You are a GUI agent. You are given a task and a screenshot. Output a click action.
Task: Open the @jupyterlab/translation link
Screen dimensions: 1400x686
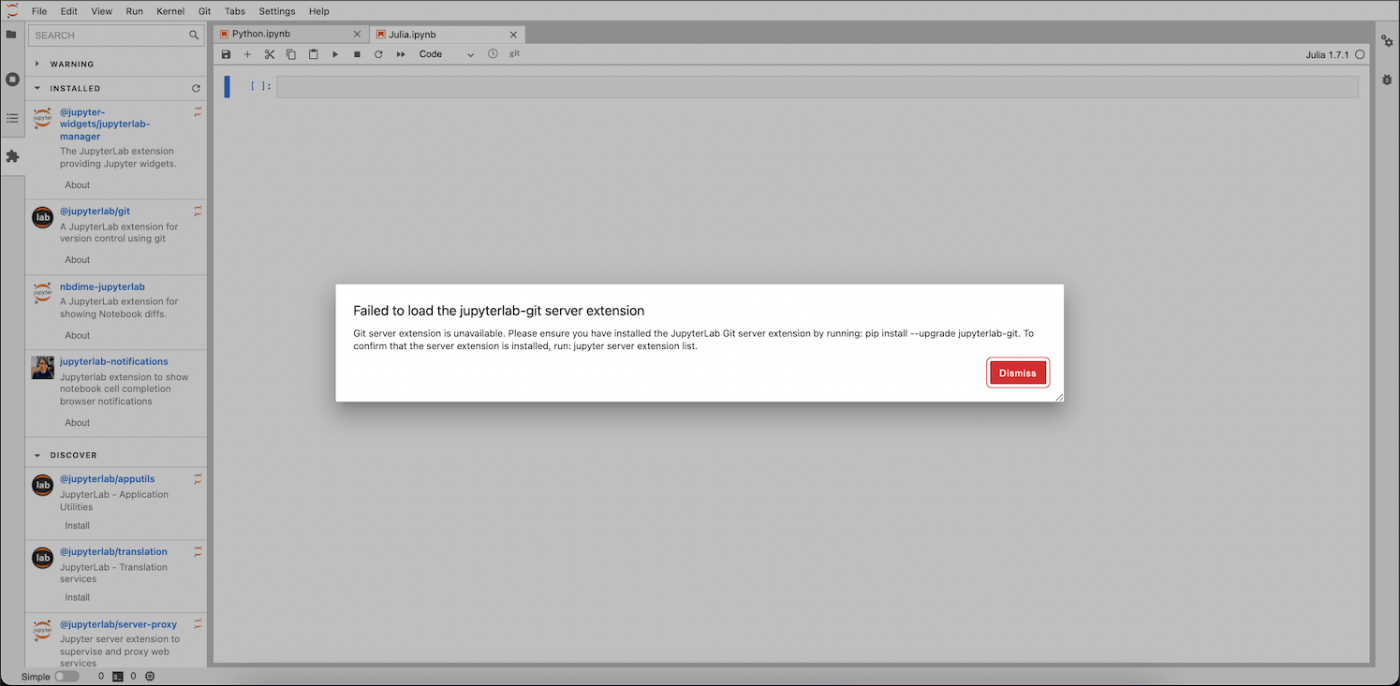[x=114, y=551]
